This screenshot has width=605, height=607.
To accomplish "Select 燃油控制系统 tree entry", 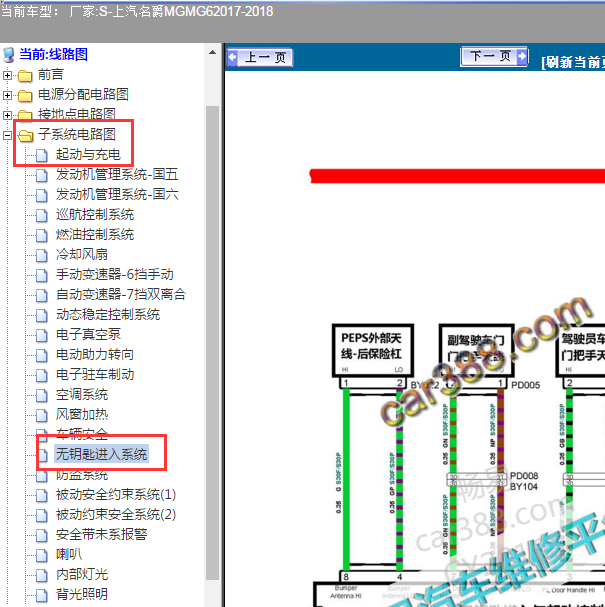I will [95, 235].
